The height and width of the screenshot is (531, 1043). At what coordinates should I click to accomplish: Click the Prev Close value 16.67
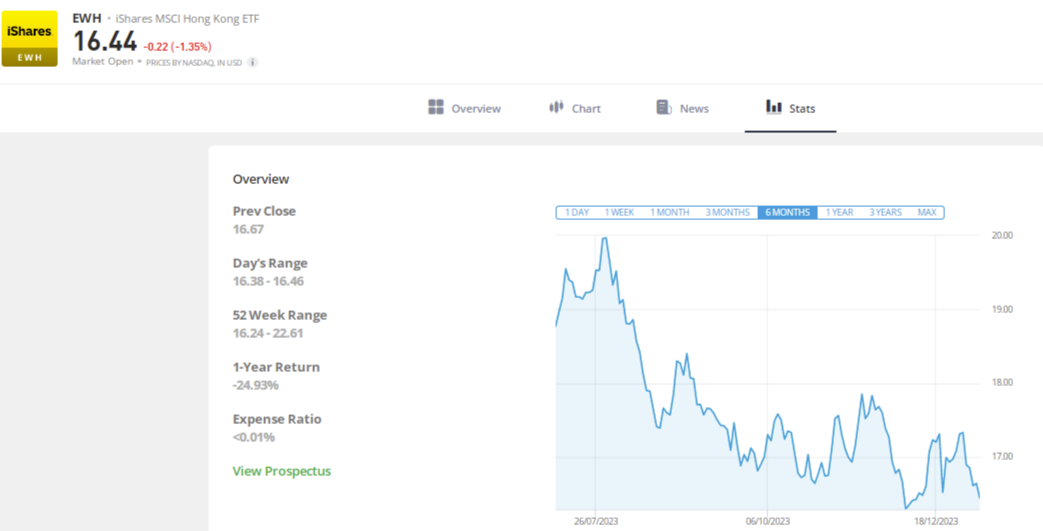(x=248, y=229)
